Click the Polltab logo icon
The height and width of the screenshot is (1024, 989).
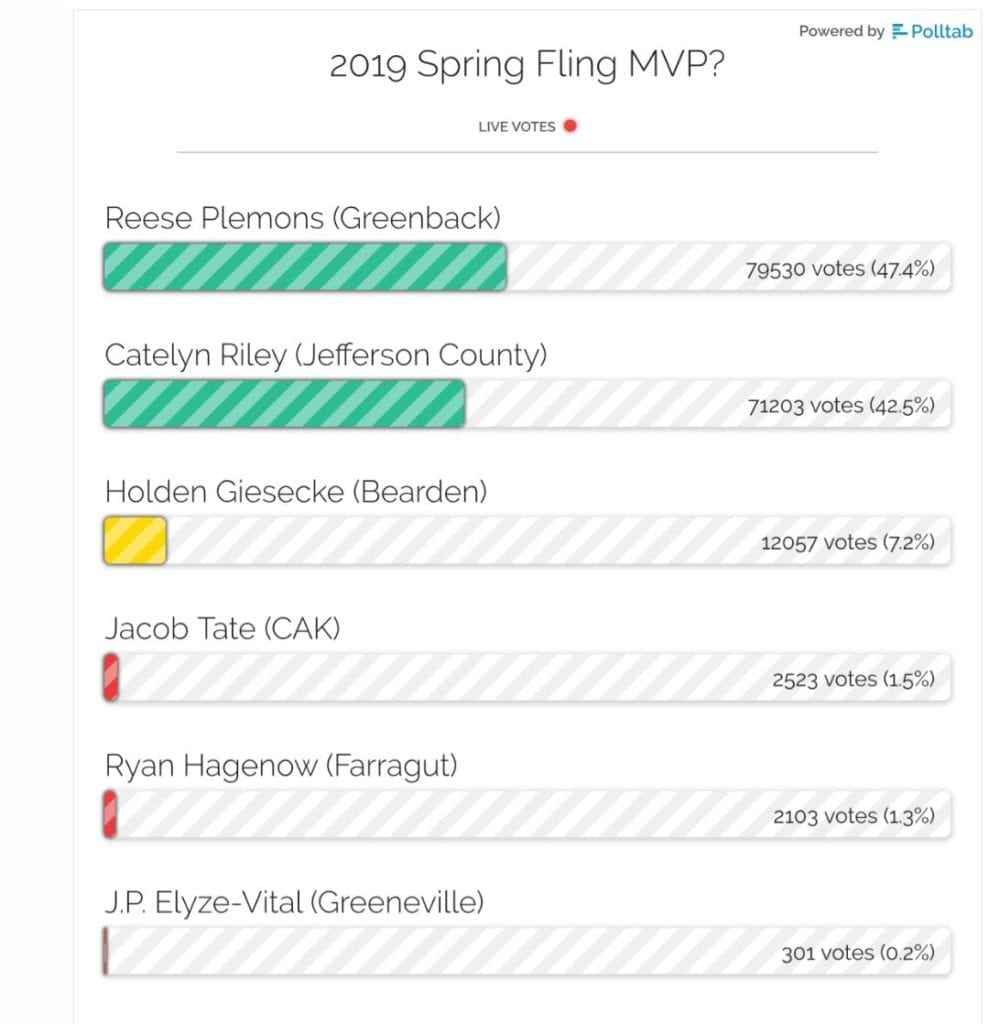(900, 31)
